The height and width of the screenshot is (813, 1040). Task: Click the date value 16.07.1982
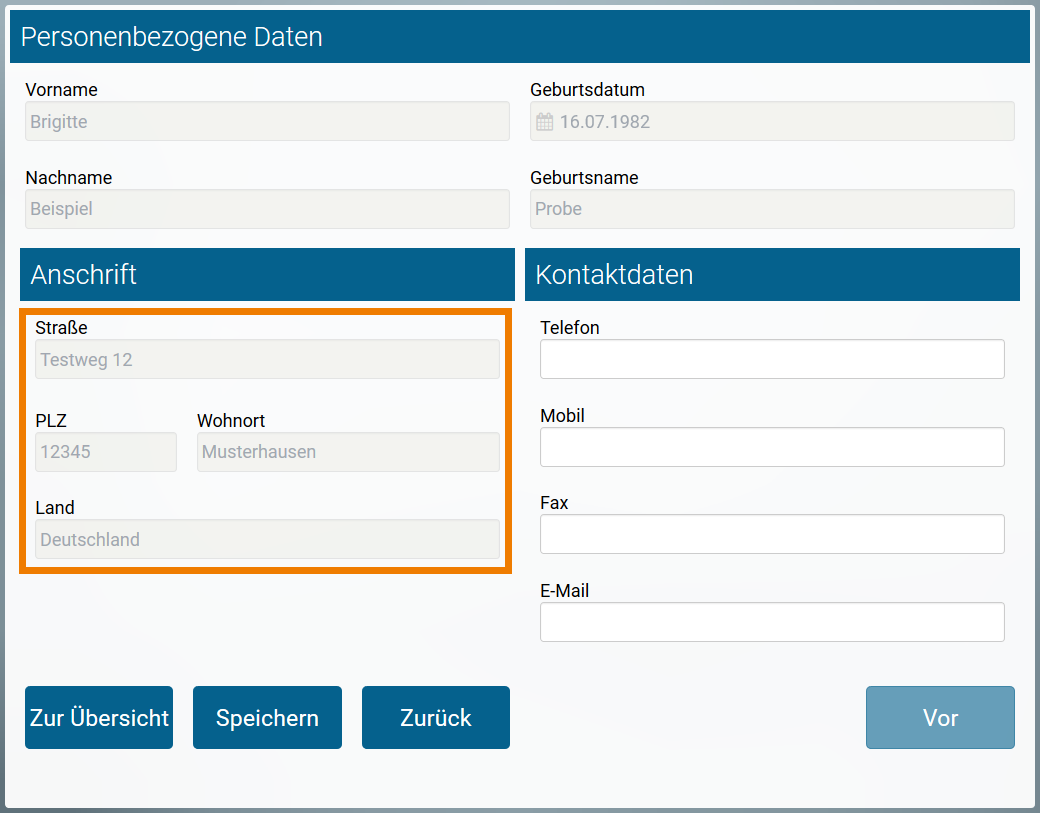(605, 122)
